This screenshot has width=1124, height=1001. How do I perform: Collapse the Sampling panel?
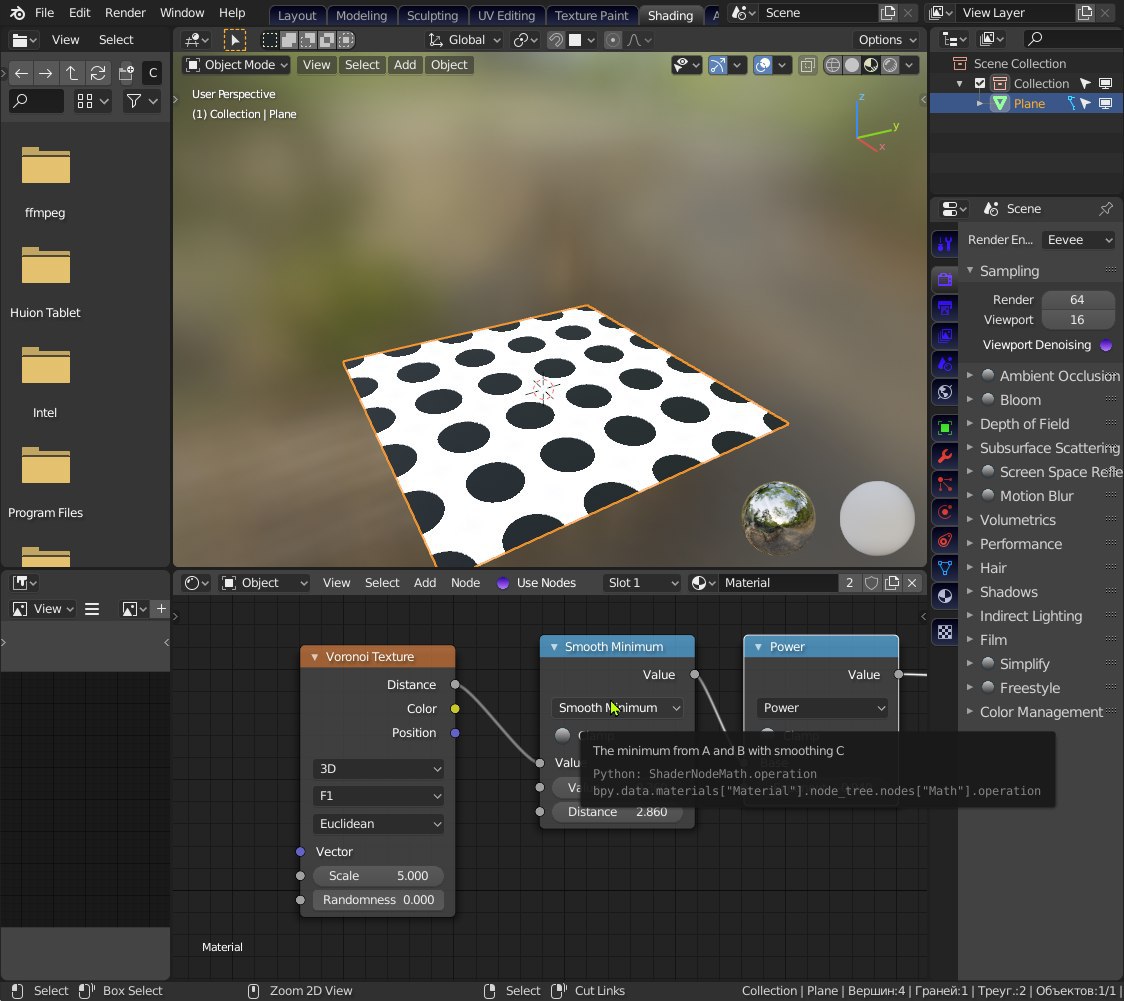(1009, 271)
